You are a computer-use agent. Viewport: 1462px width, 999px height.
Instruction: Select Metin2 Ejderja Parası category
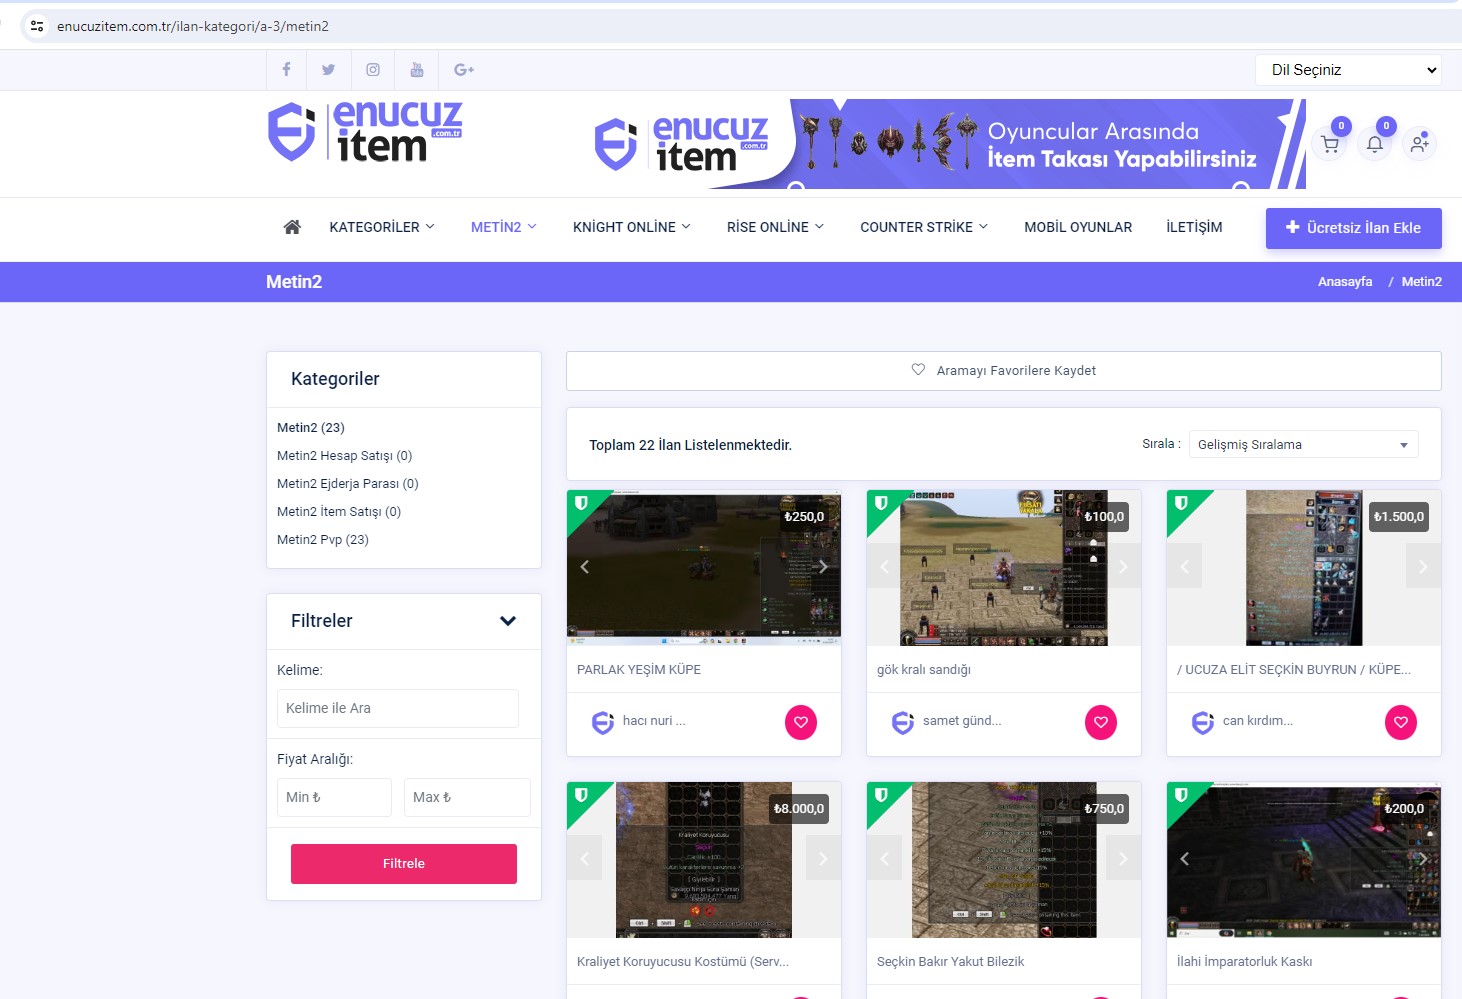(x=348, y=483)
